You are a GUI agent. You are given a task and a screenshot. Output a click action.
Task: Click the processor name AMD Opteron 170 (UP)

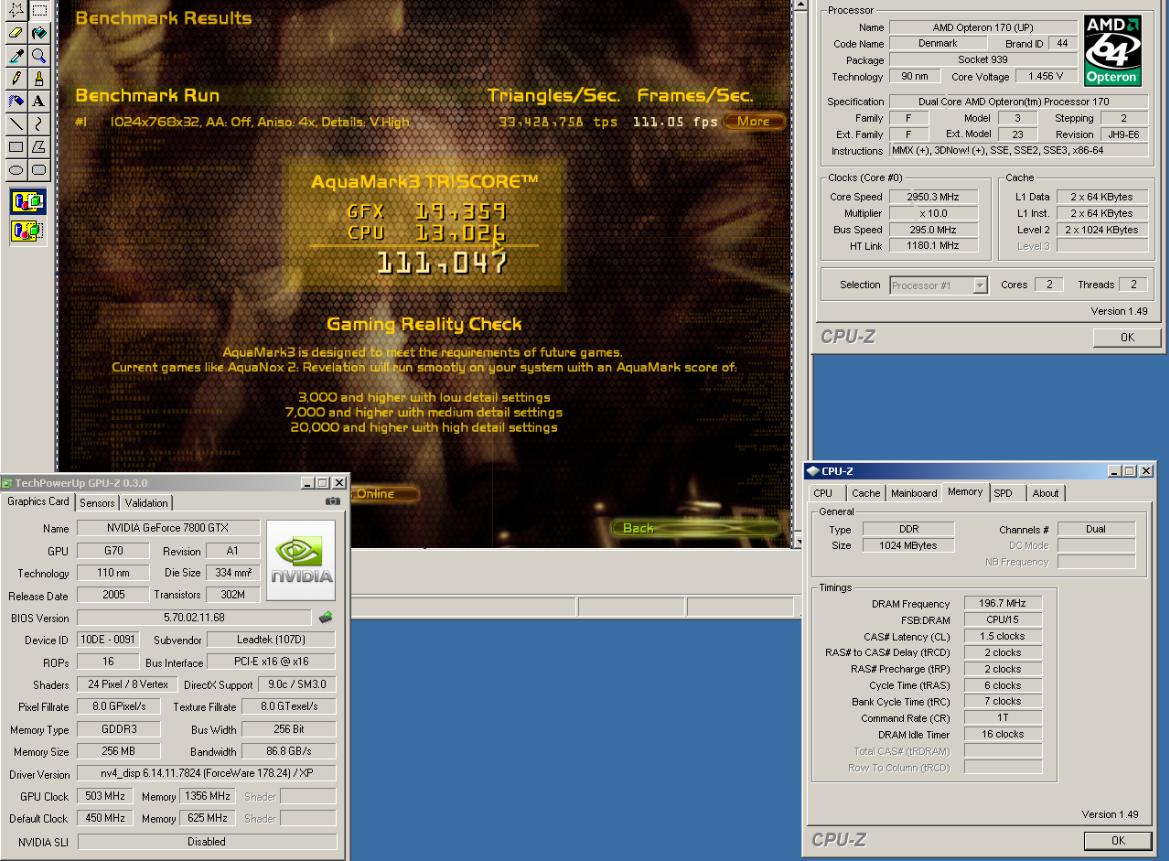pos(983,28)
